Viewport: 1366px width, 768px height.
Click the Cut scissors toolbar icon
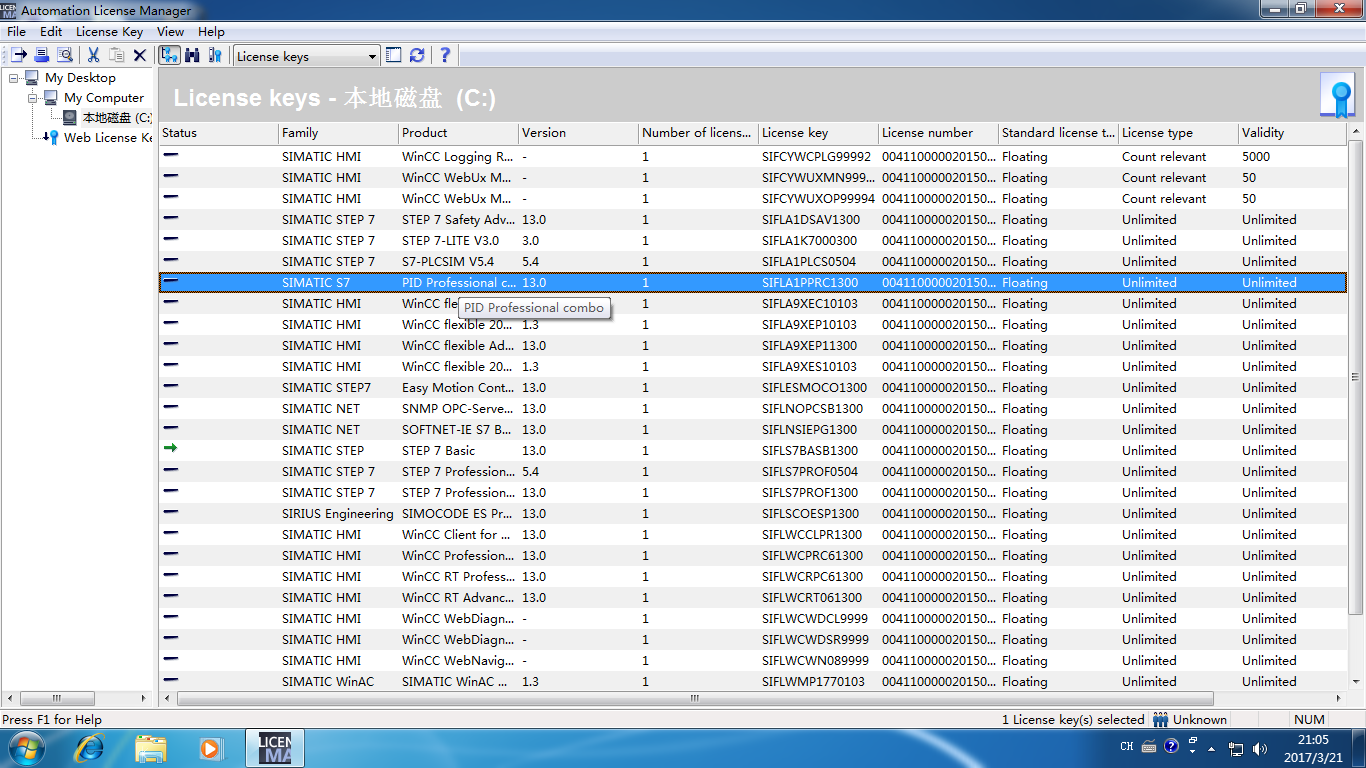93,56
